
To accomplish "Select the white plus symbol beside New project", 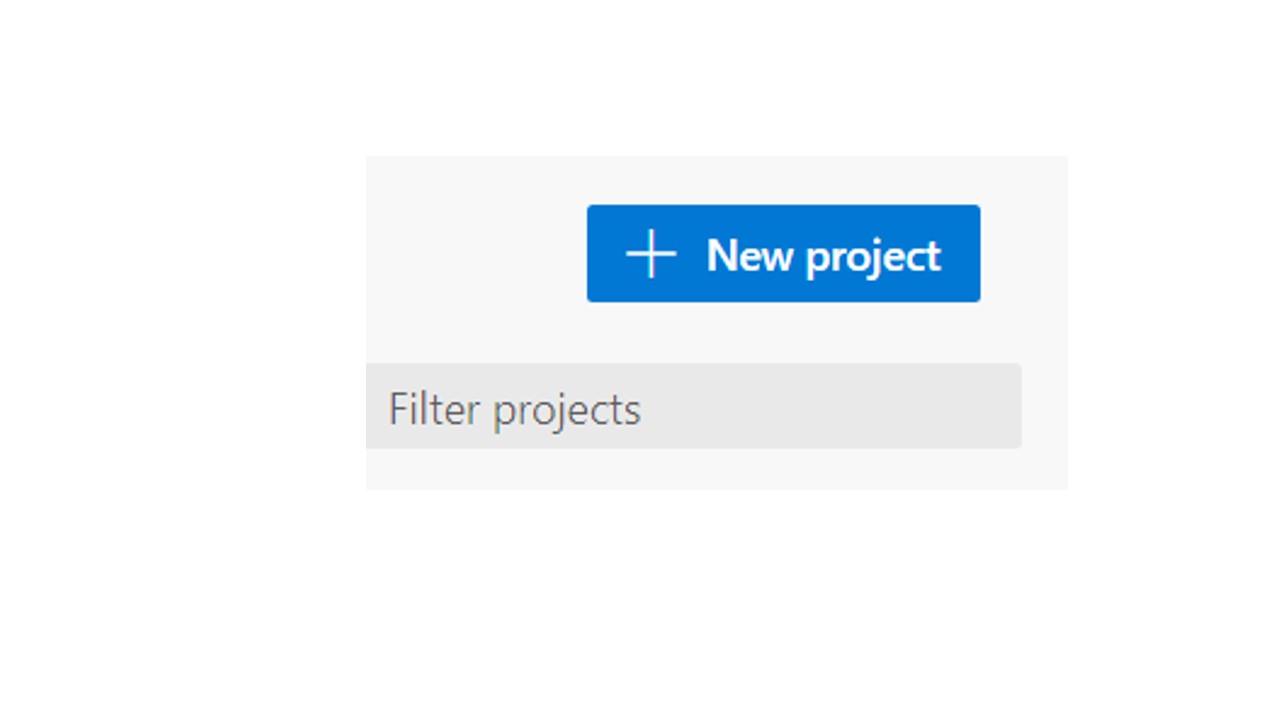I will [x=651, y=254].
